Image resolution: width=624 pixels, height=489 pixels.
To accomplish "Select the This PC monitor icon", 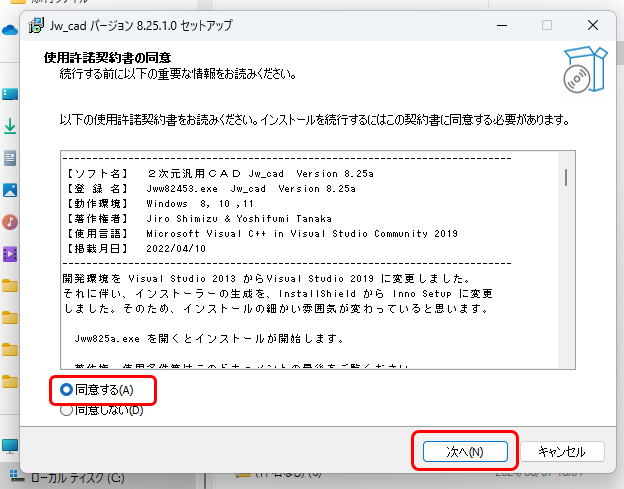I will pos(10,446).
